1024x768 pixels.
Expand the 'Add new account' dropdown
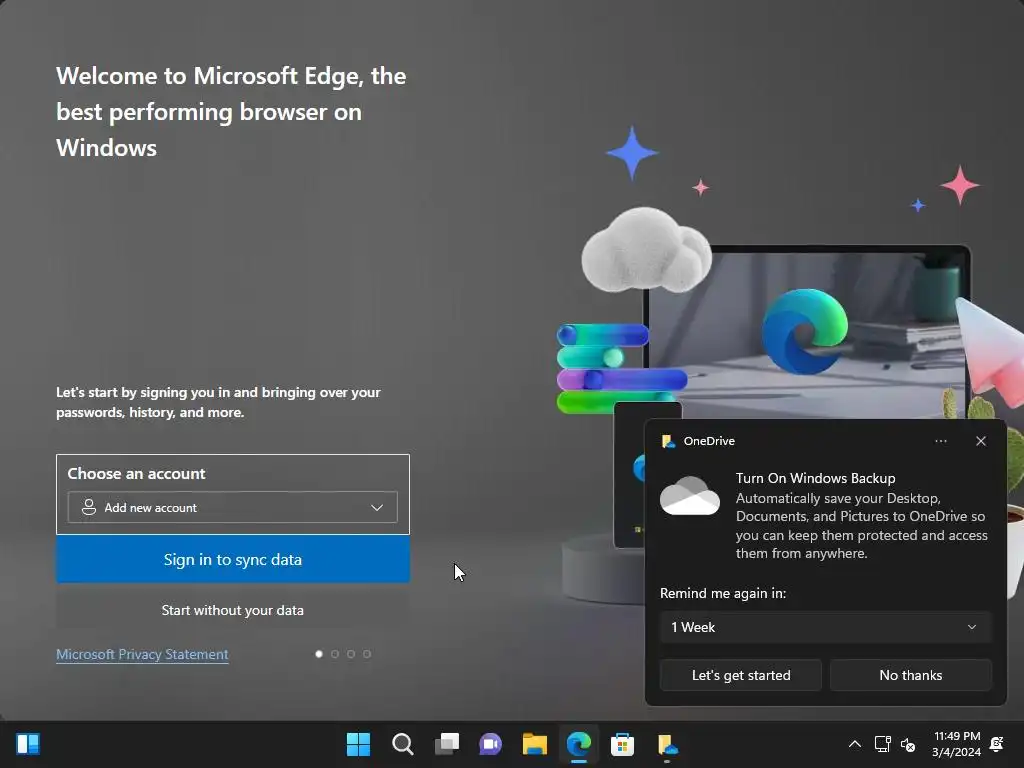click(232, 507)
